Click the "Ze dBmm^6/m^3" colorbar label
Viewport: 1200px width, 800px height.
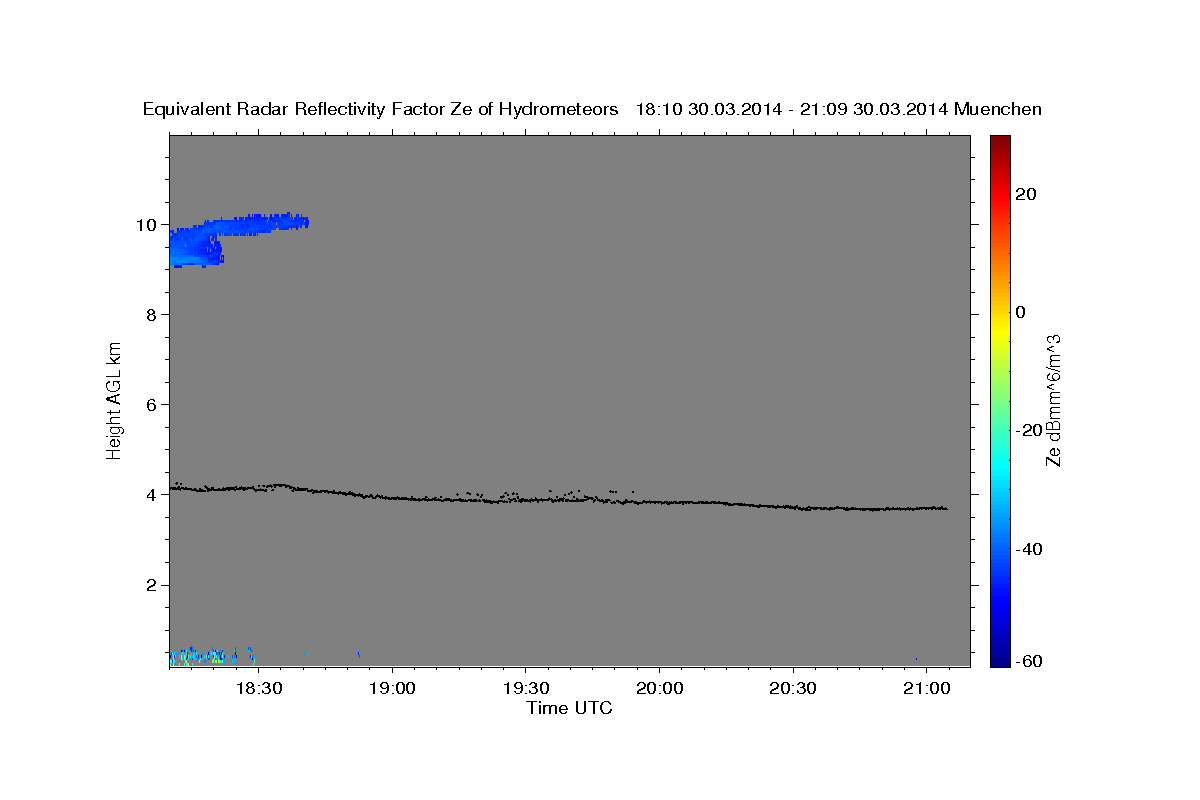pyautogui.click(x=1053, y=400)
